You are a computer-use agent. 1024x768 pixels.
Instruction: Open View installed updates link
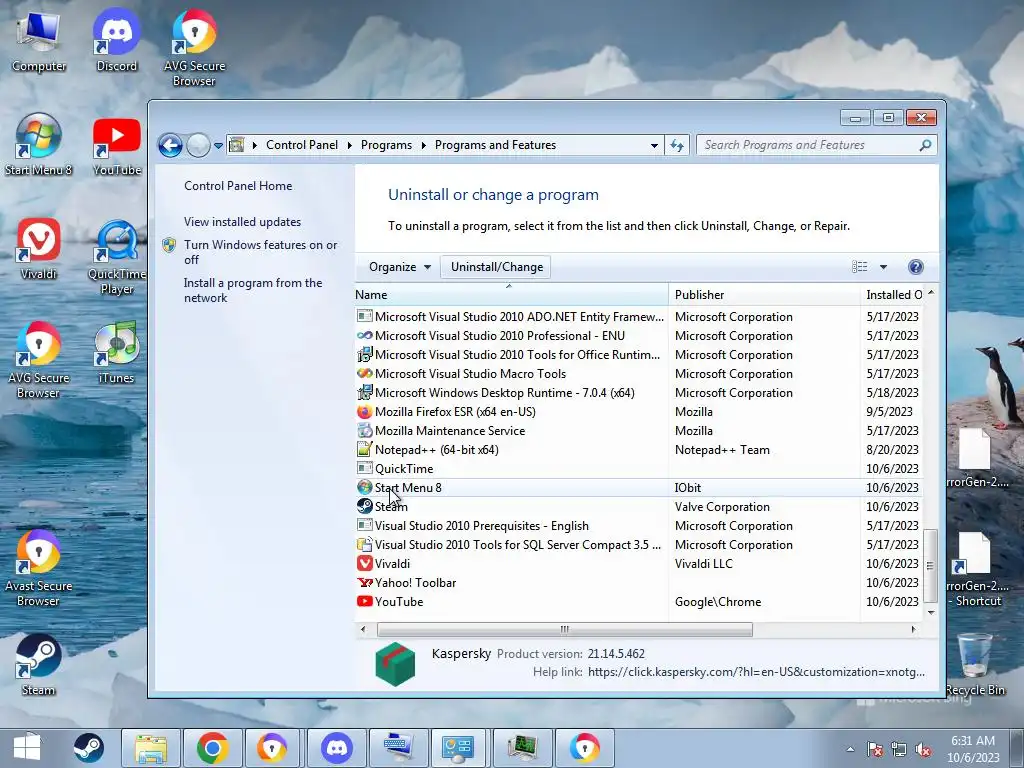tap(242, 221)
